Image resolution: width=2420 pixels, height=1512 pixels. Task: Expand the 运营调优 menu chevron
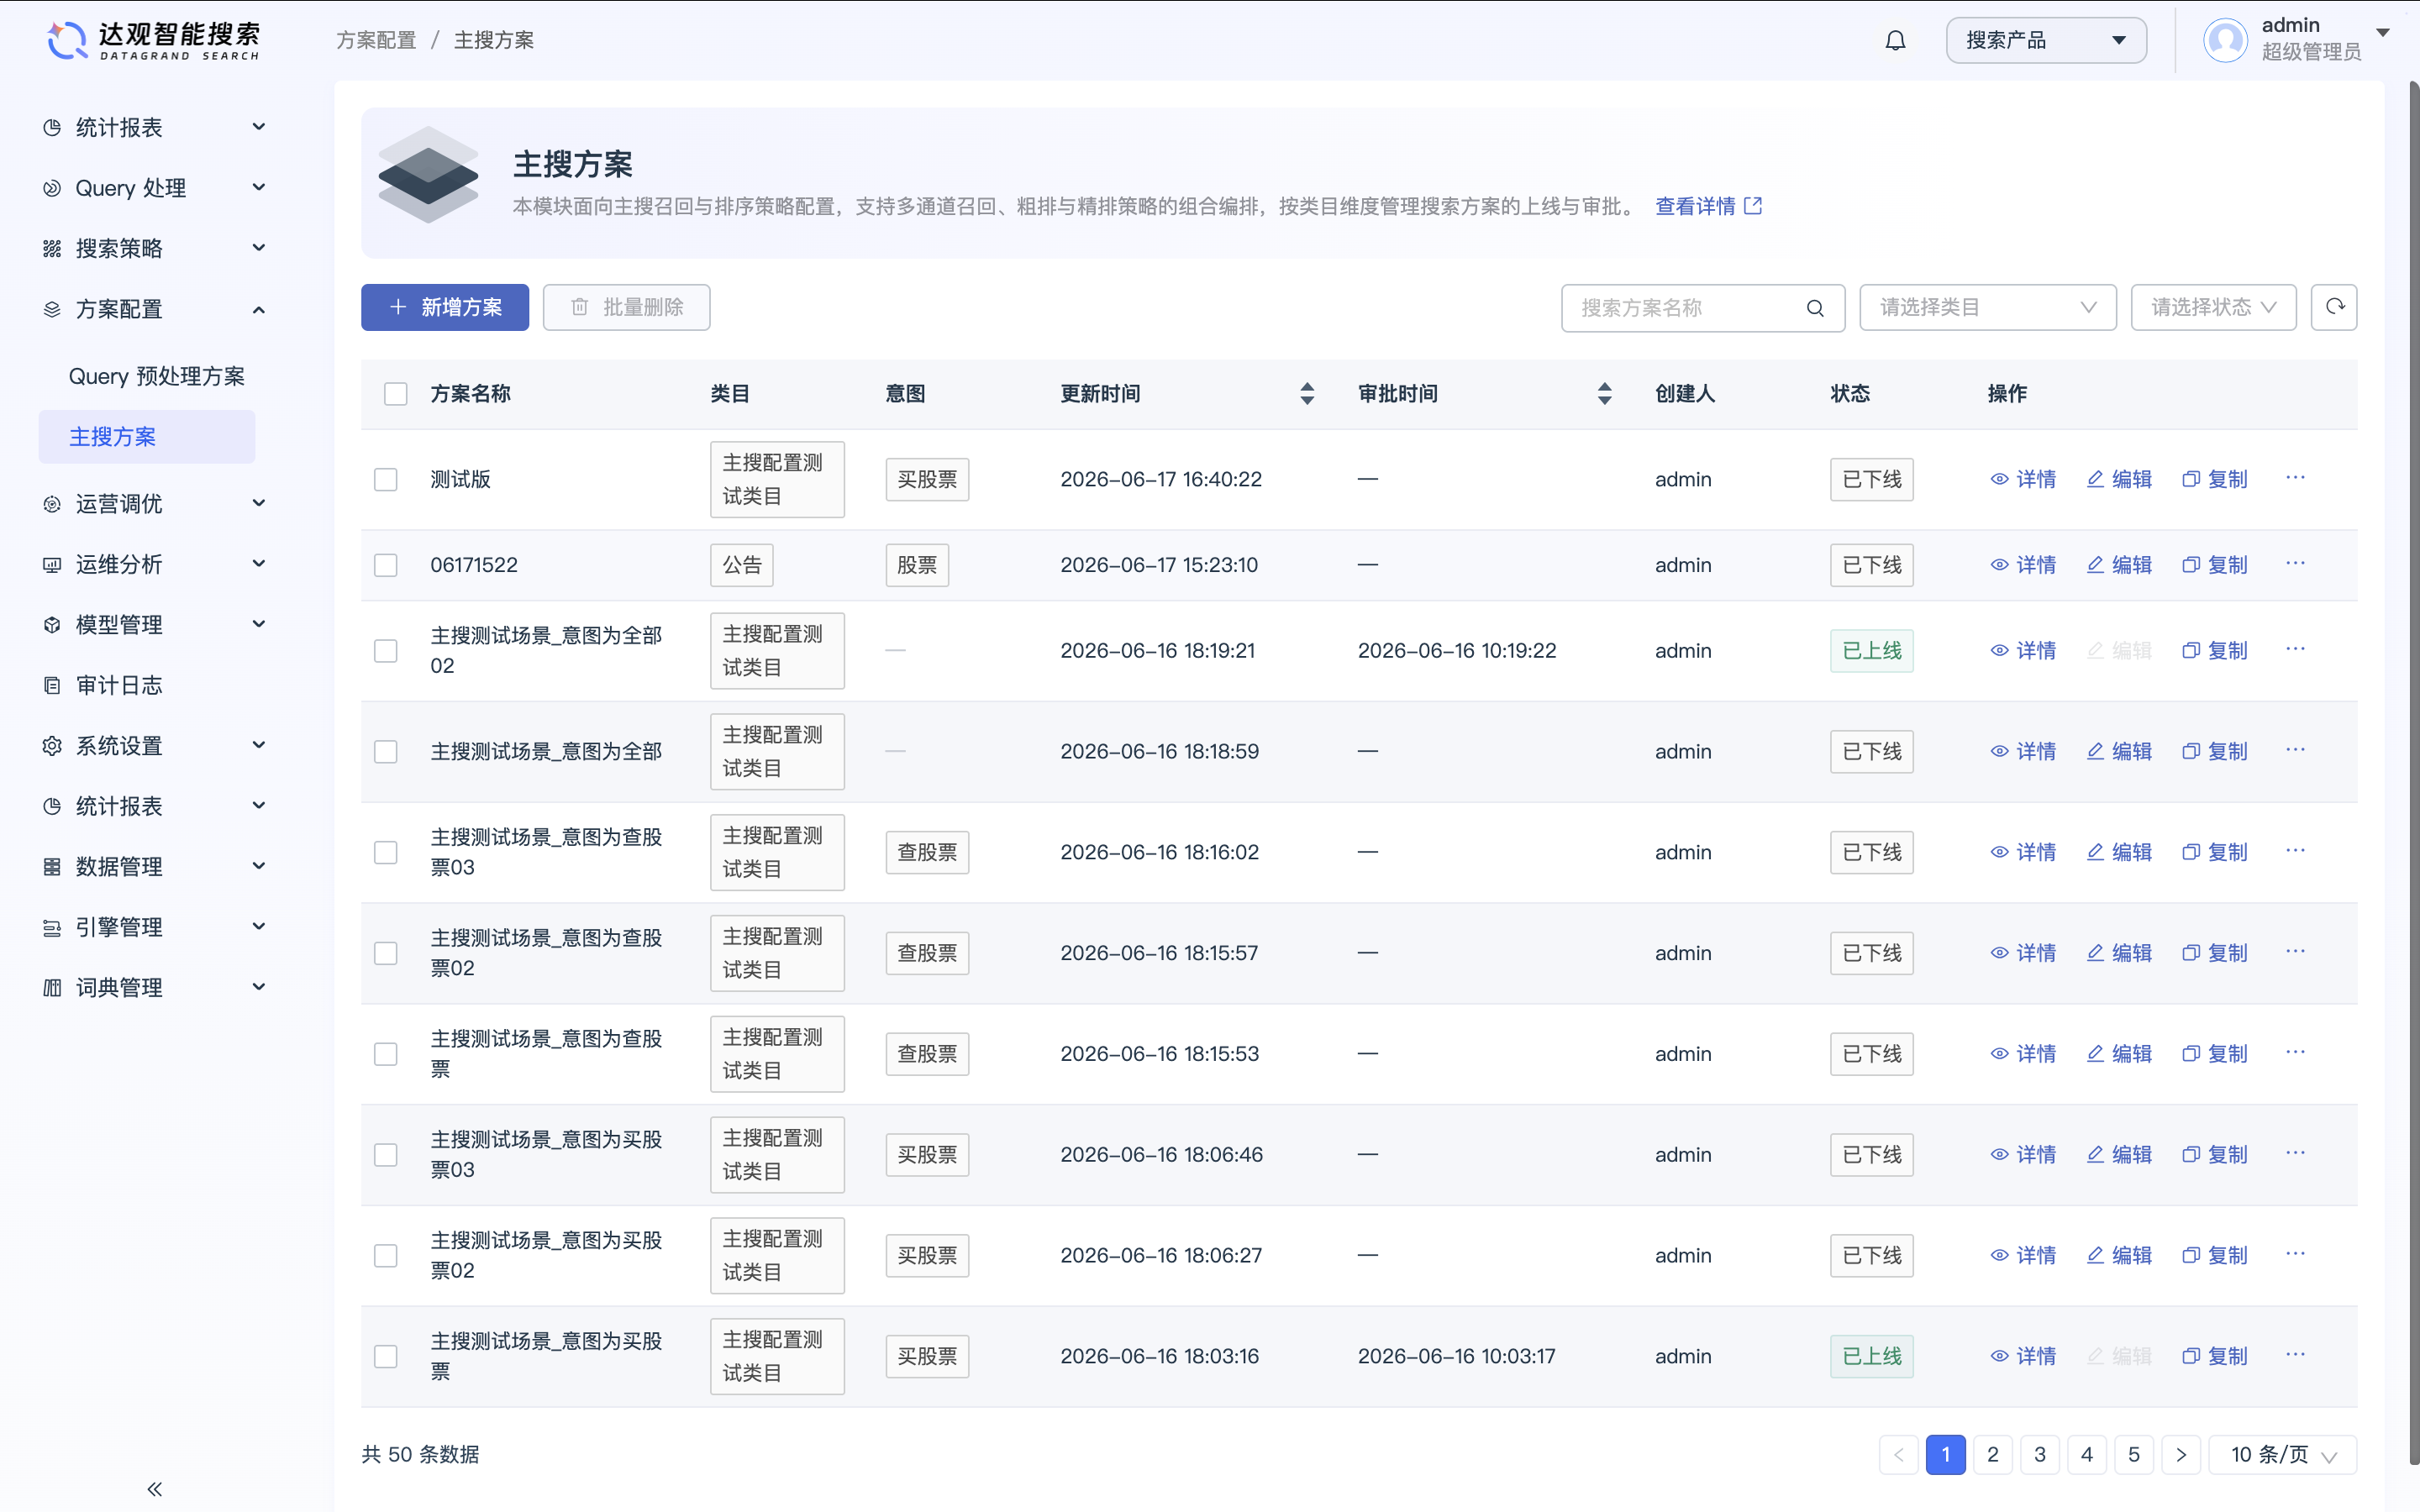pyautogui.click(x=259, y=503)
